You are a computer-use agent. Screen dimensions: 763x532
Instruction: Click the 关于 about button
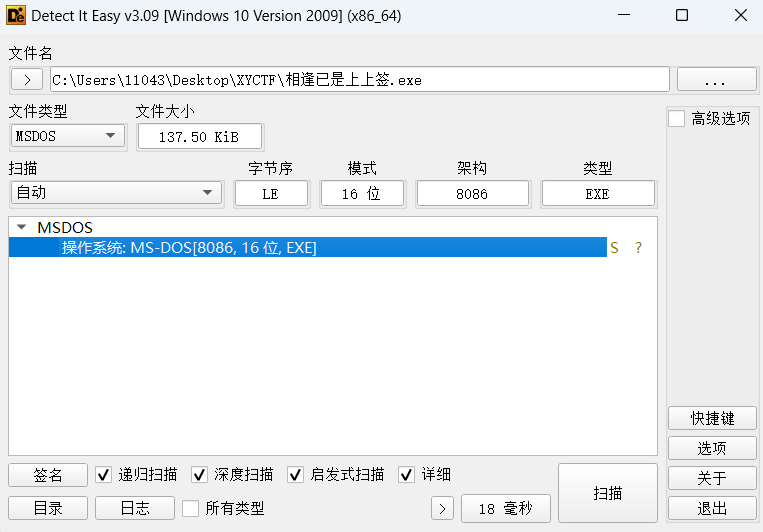click(712, 478)
